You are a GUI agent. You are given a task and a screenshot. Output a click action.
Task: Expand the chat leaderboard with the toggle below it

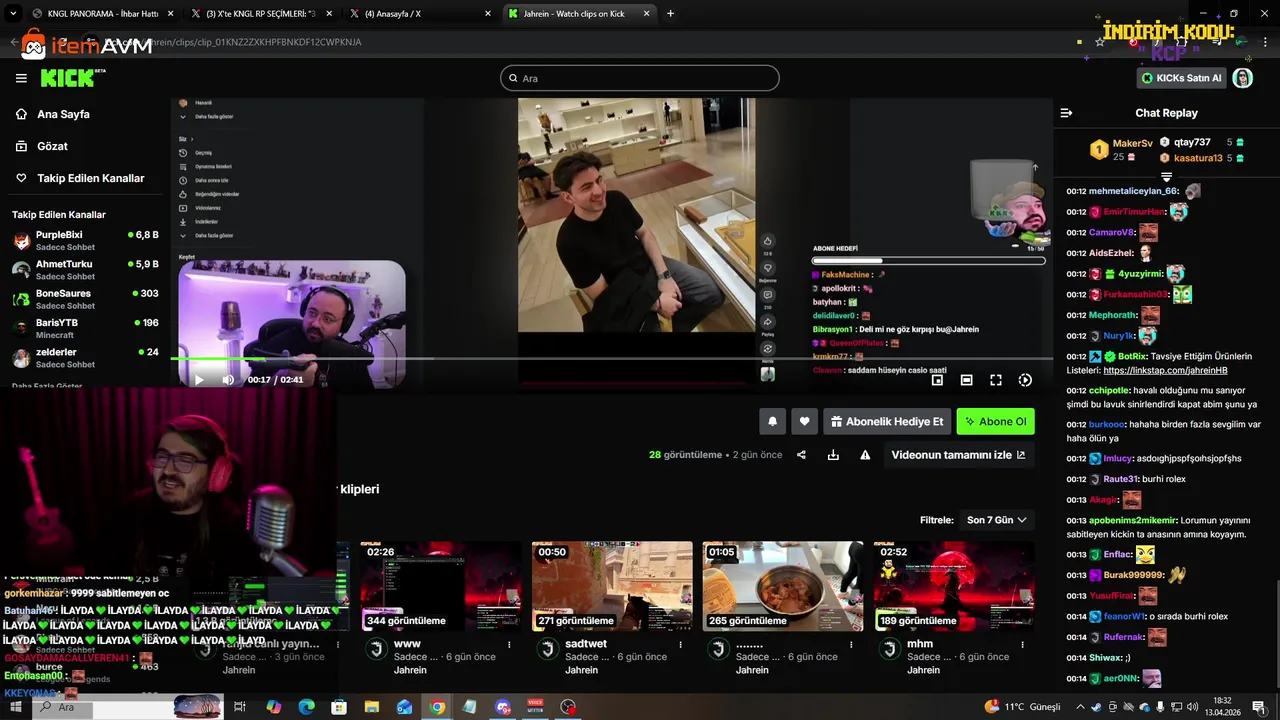(1166, 176)
